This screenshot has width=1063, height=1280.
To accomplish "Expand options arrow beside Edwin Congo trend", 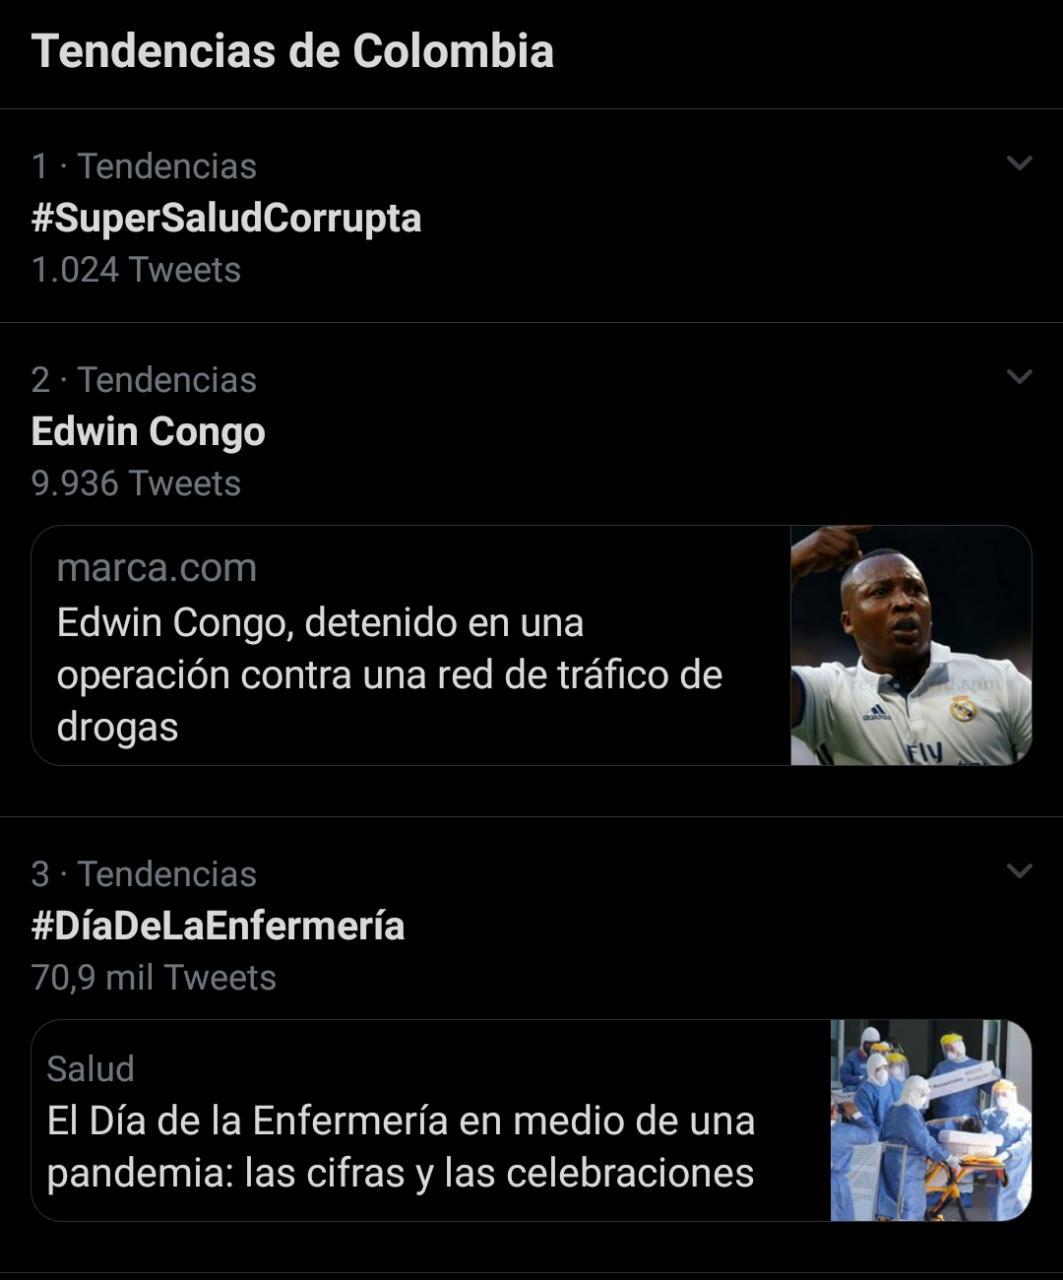I will (x=1019, y=377).
